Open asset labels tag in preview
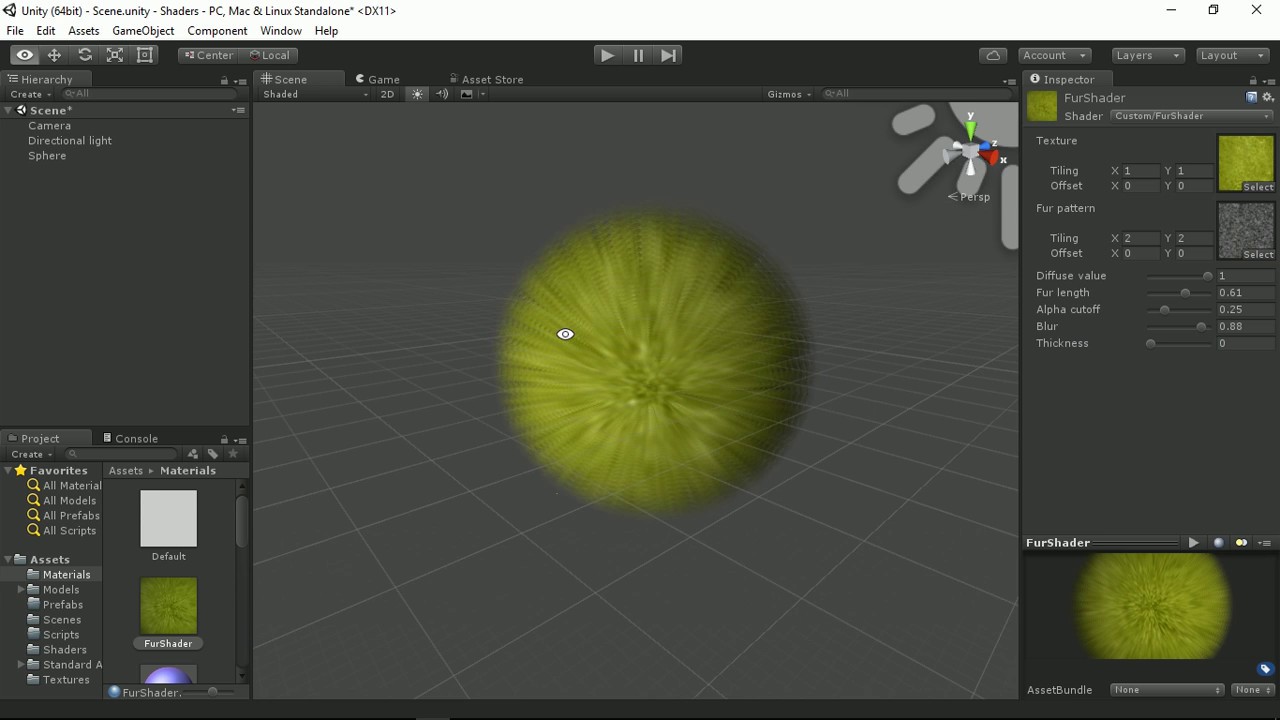This screenshot has height=720, width=1280. tap(1265, 669)
